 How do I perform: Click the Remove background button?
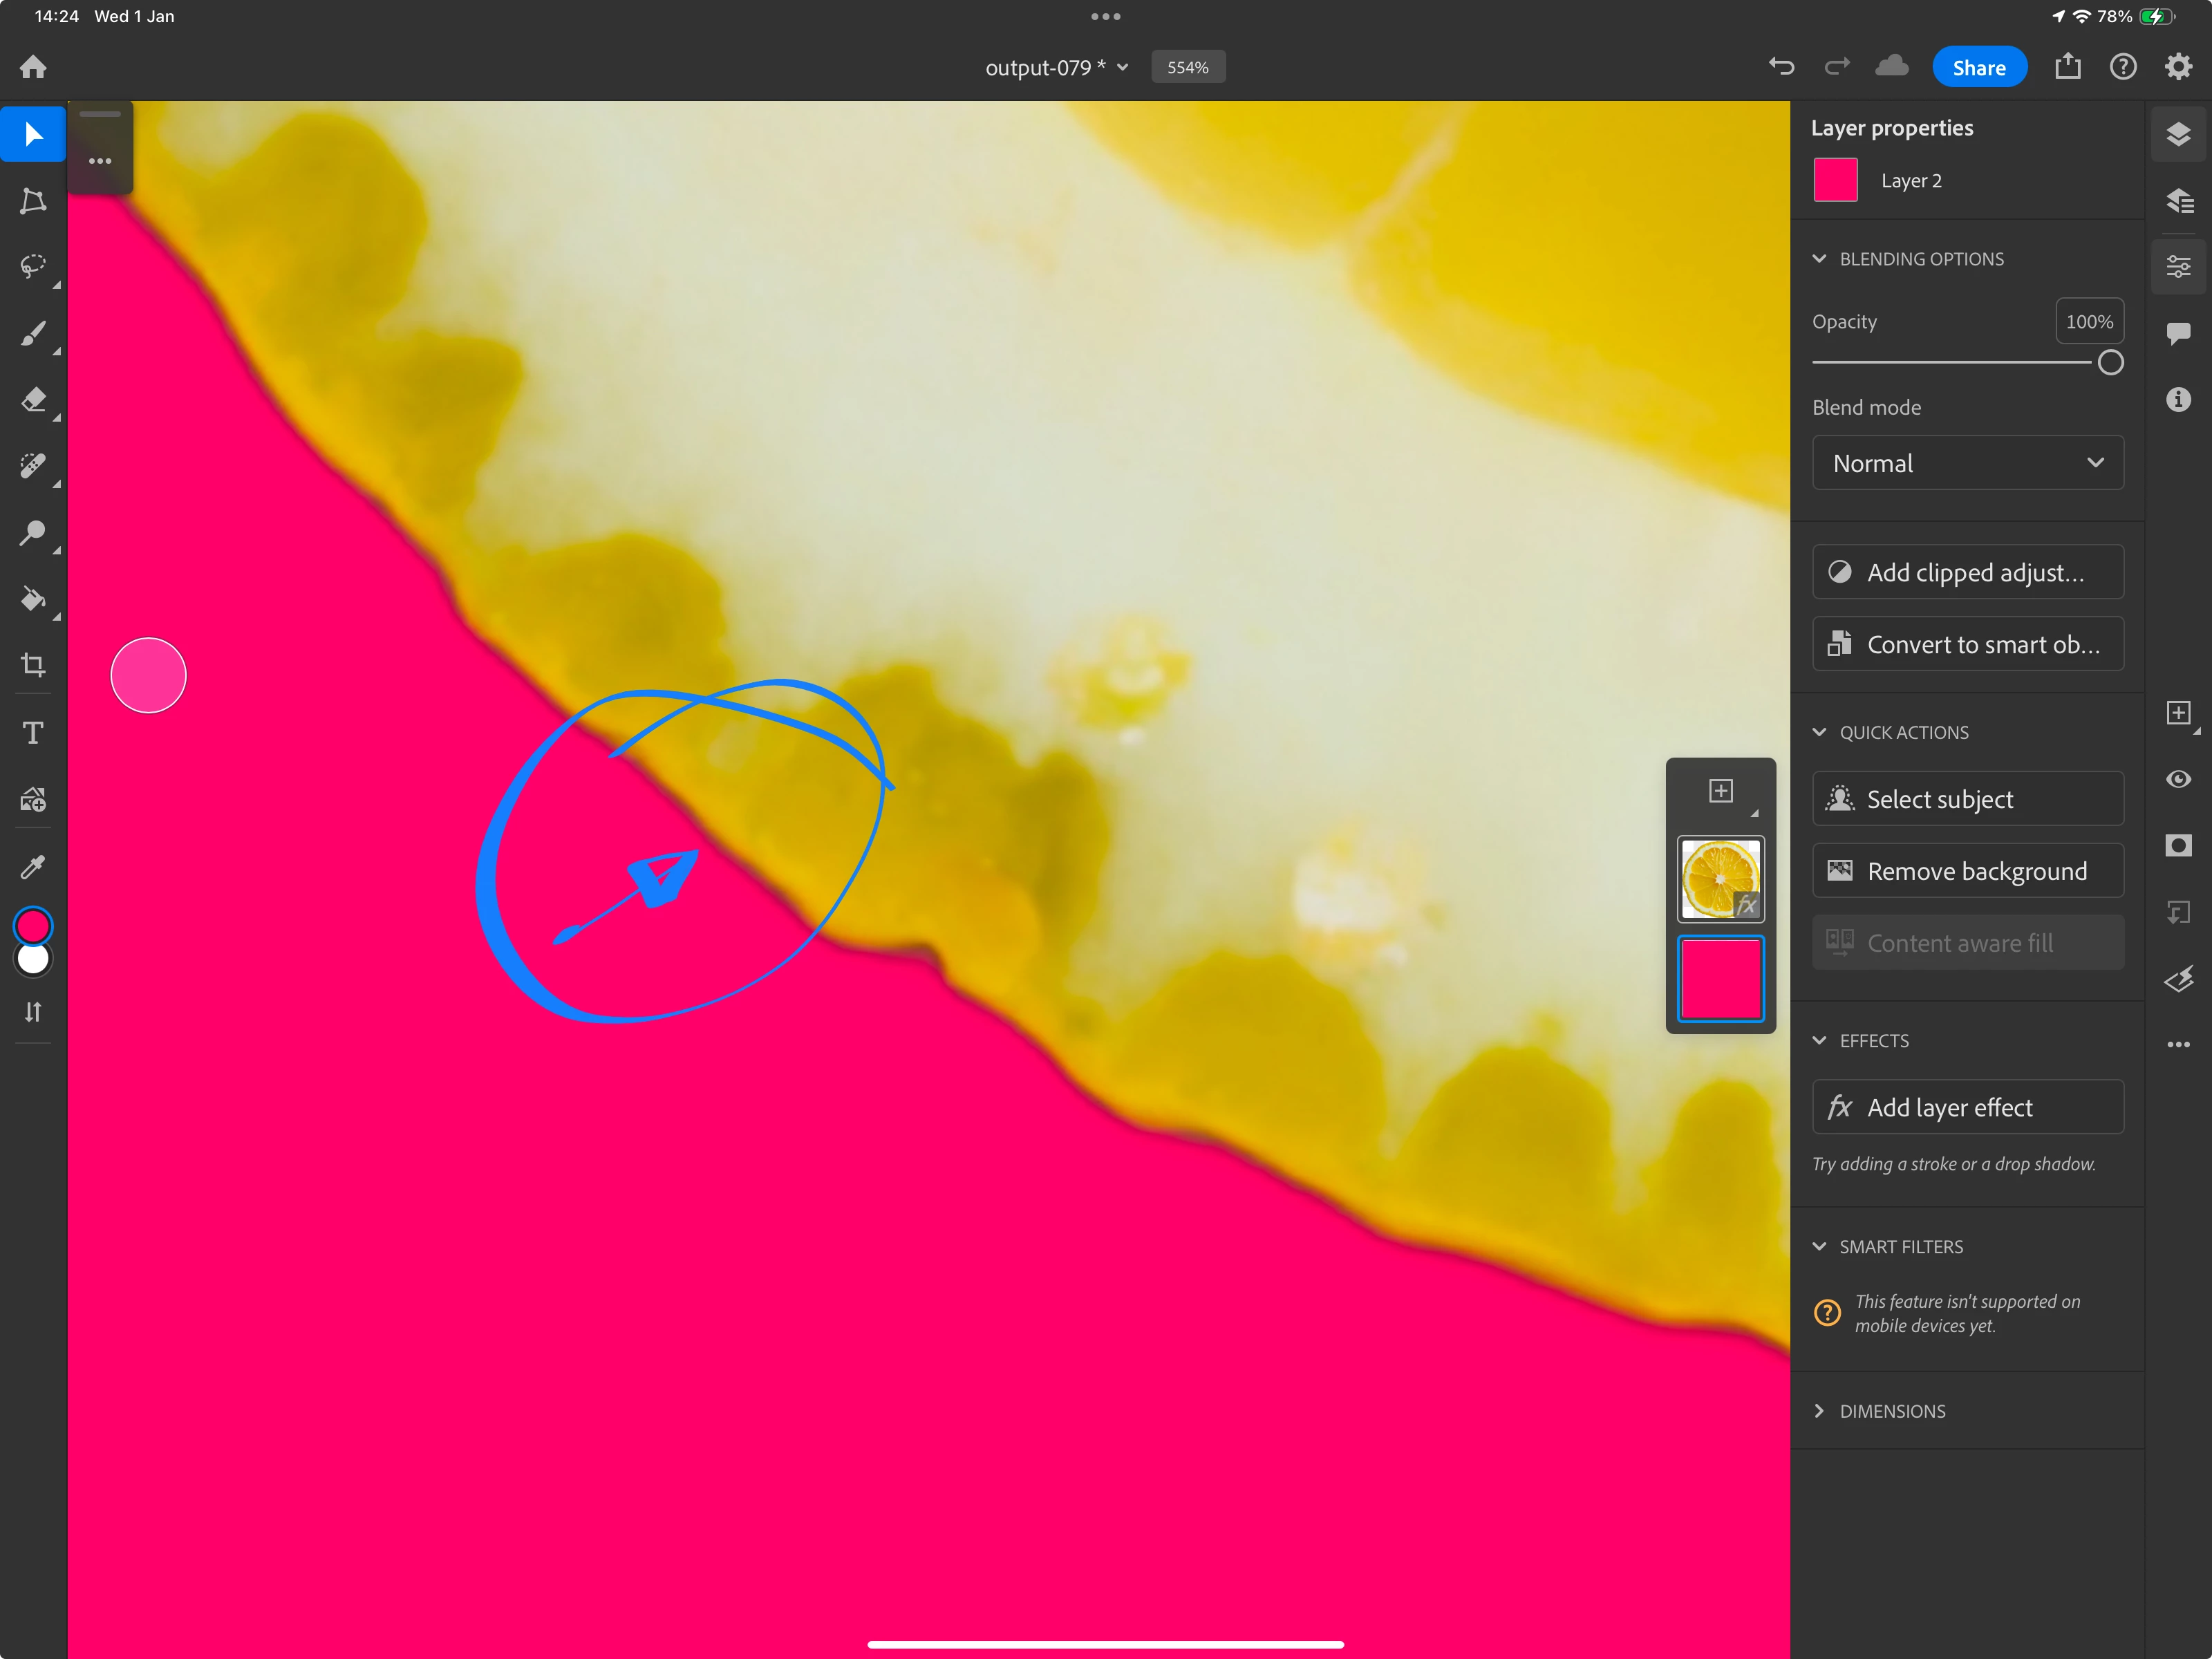(x=1967, y=871)
